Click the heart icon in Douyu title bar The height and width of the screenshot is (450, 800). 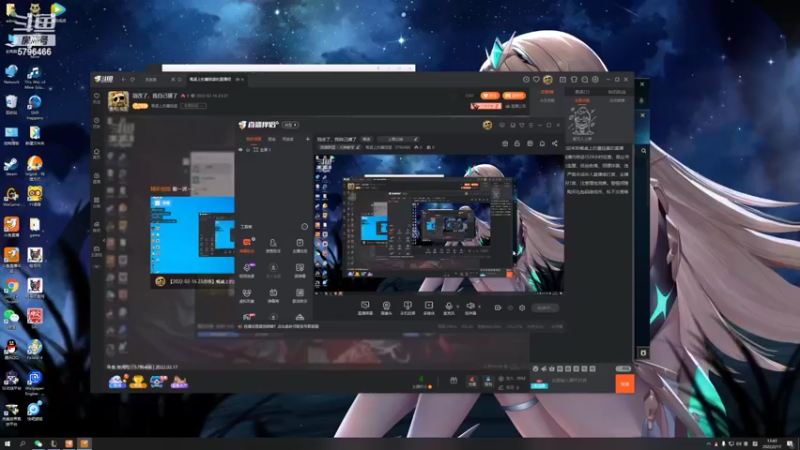(536, 80)
